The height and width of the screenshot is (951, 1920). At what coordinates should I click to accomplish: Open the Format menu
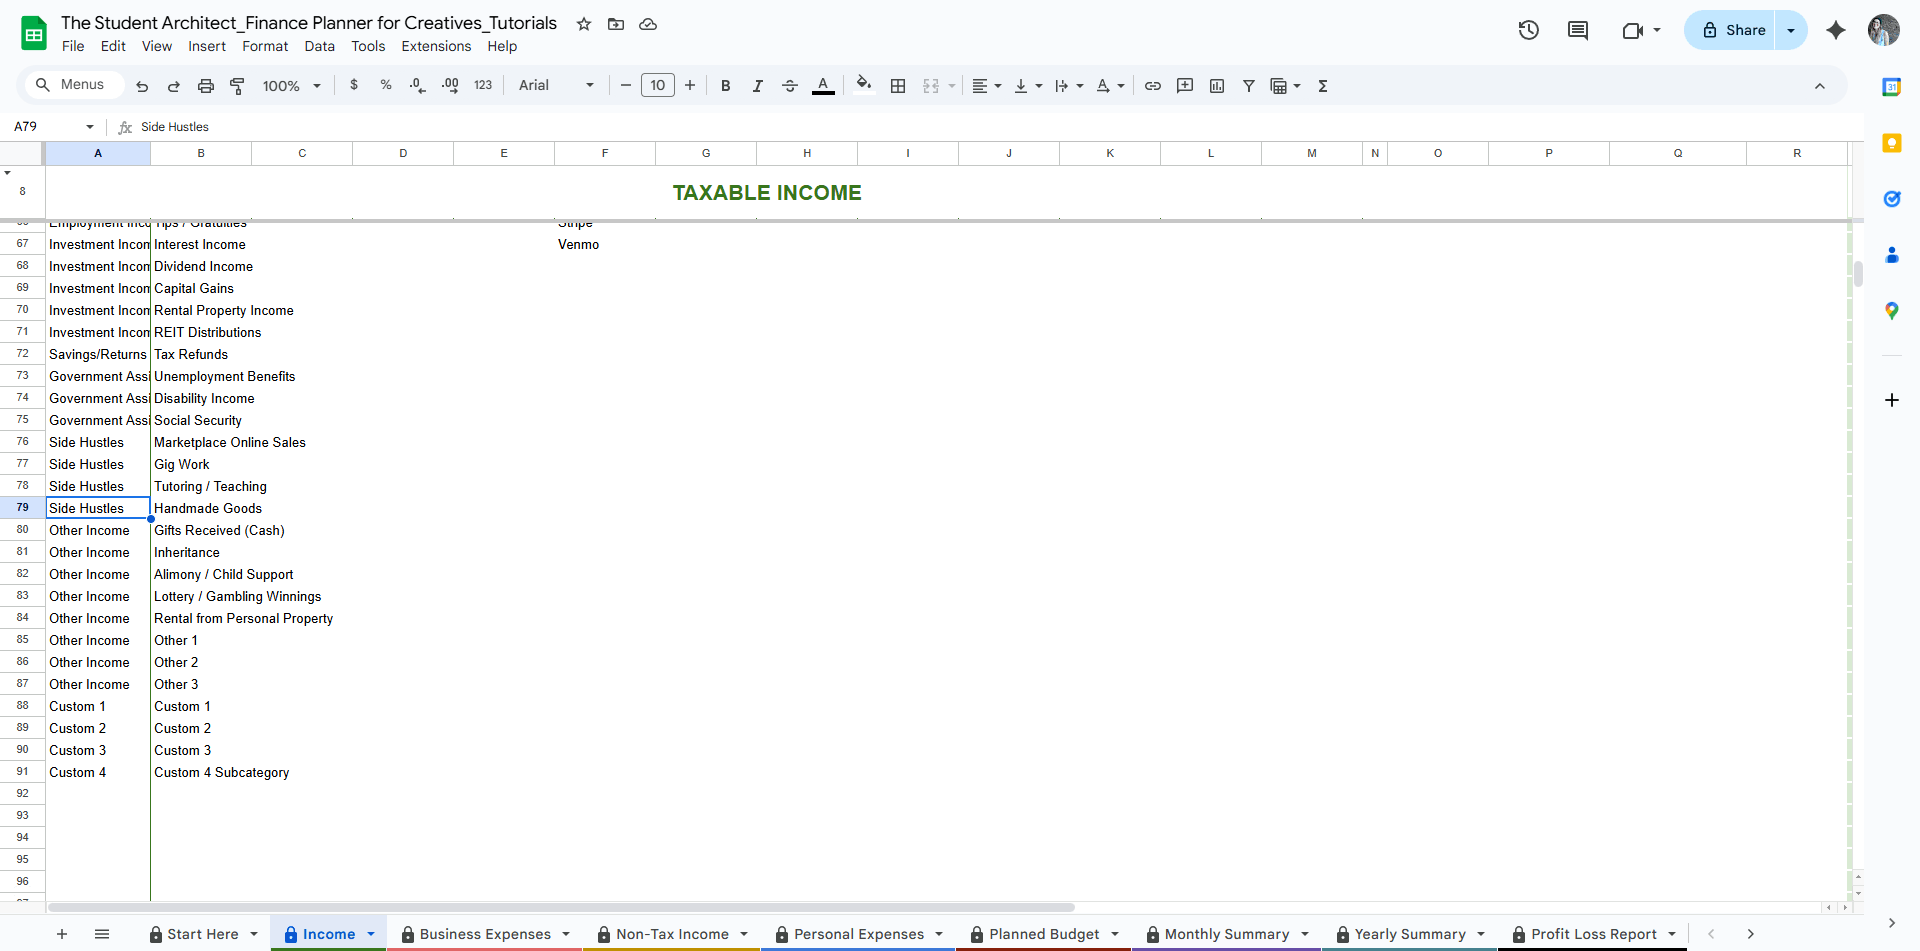pyautogui.click(x=265, y=46)
